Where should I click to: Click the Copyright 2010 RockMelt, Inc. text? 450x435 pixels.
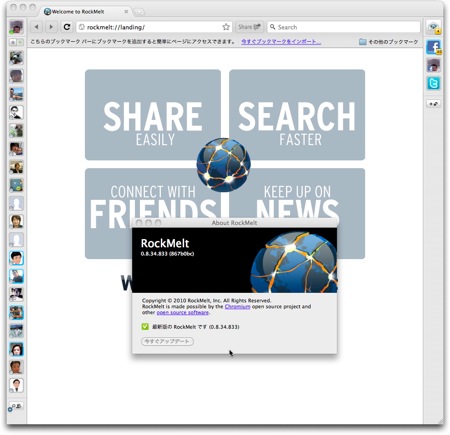click(207, 300)
